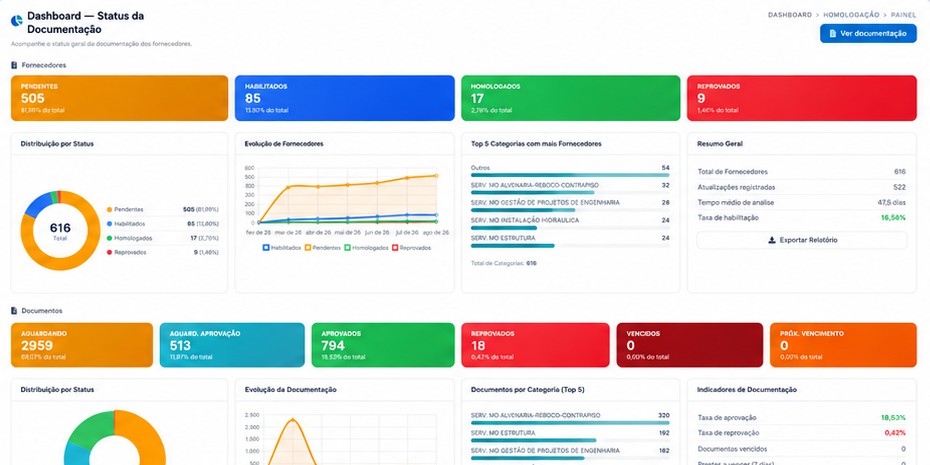Screen dimensions: 930x465
Task: Click Taxa de aprovação row
Action: click(801, 418)
